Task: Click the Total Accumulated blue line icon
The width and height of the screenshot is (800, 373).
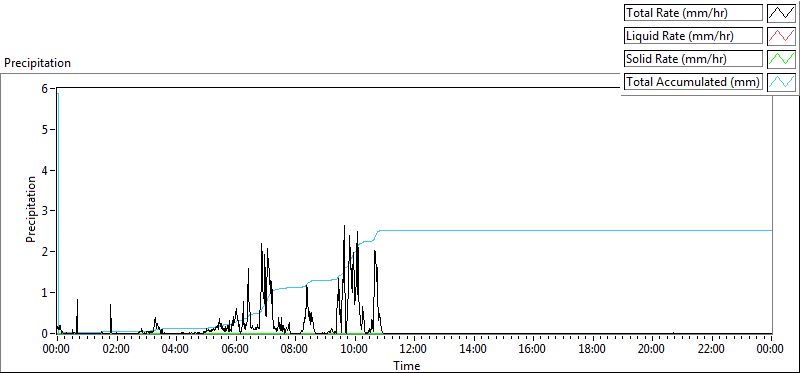Action: [x=781, y=82]
